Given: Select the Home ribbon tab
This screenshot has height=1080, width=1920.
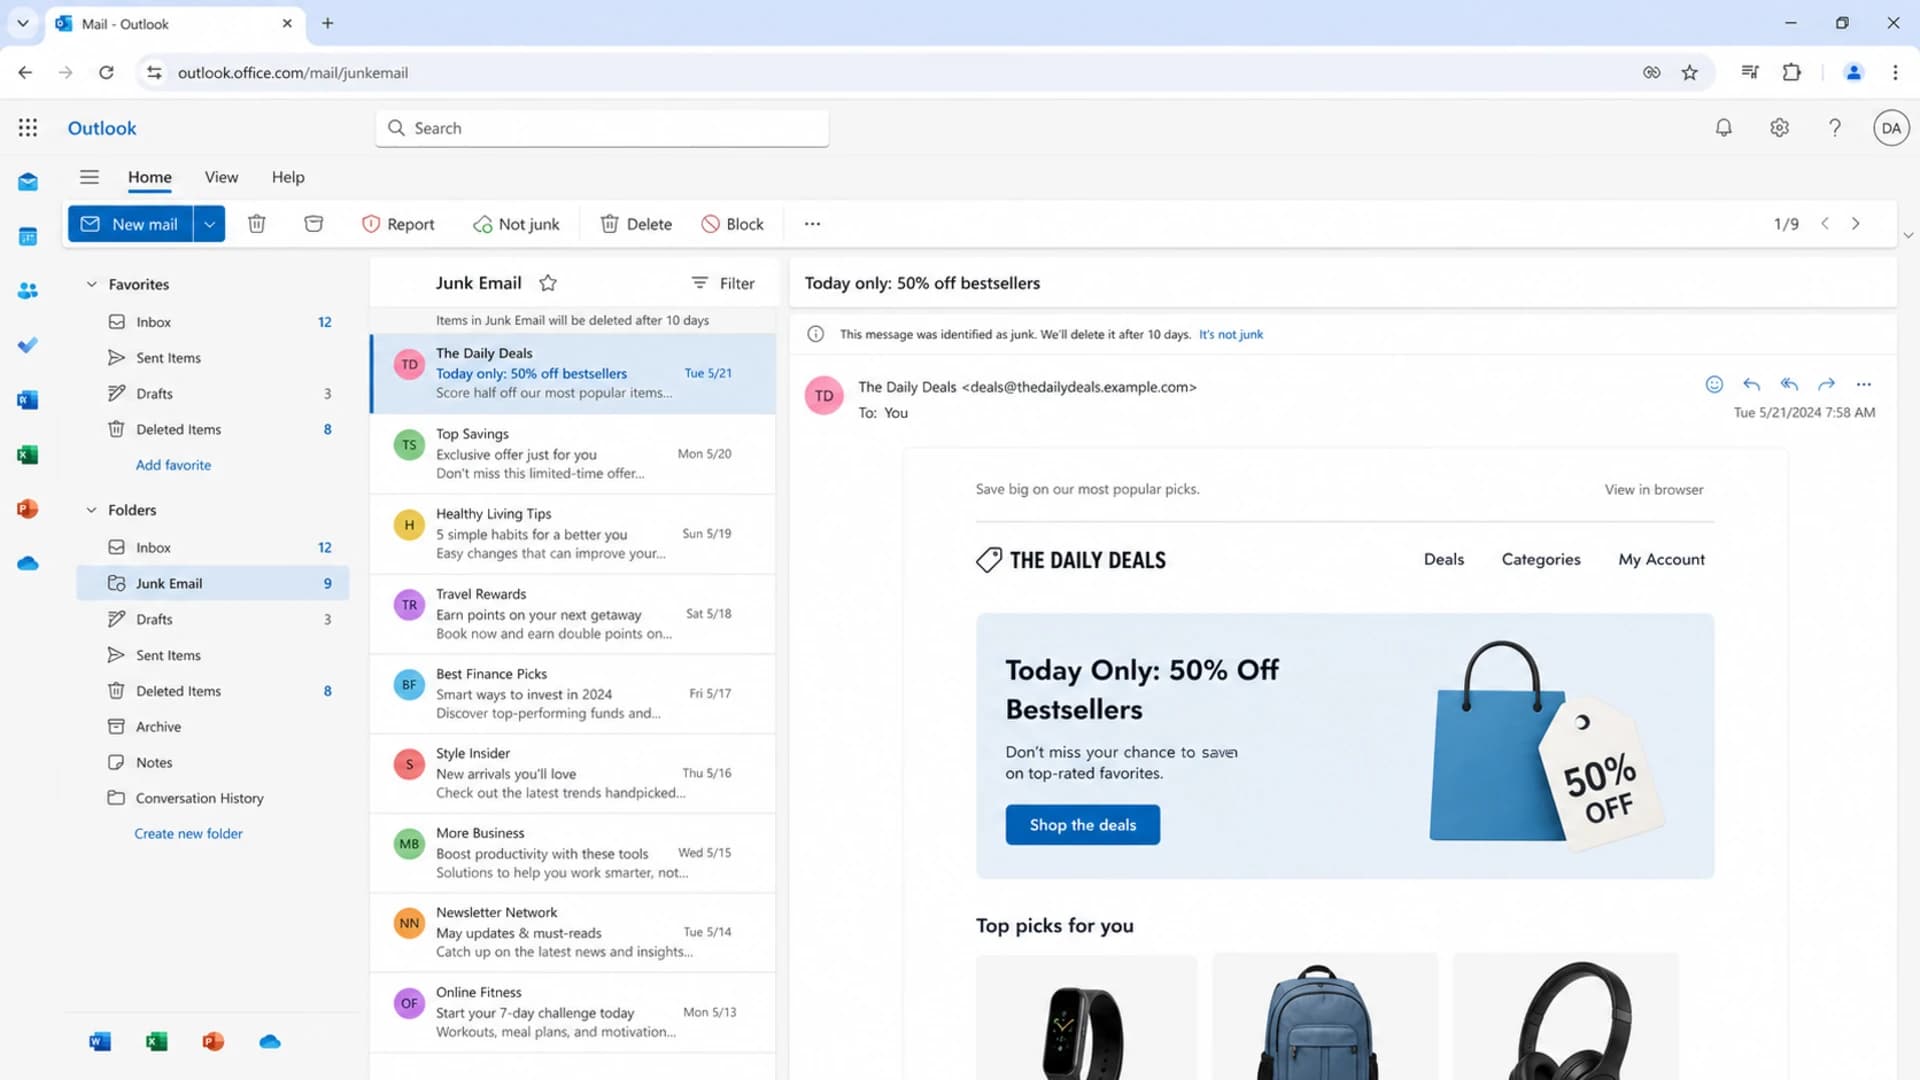Looking at the screenshot, I should (150, 177).
